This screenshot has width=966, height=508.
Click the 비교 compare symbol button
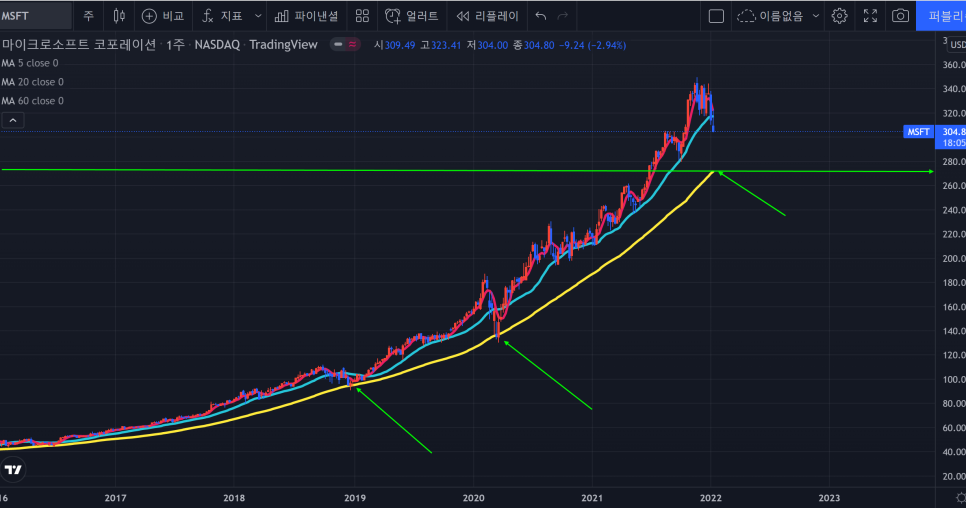coord(163,16)
